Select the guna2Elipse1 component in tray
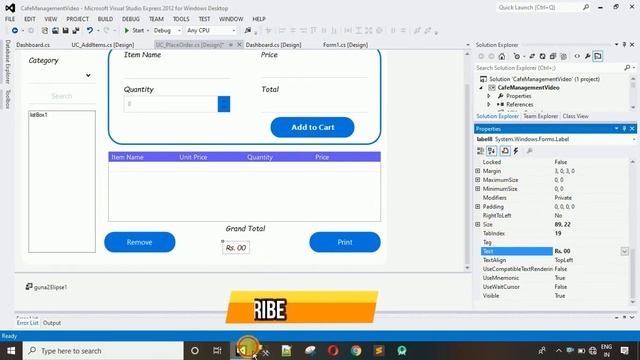This screenshot has width=640, height=360. point(46,287)
